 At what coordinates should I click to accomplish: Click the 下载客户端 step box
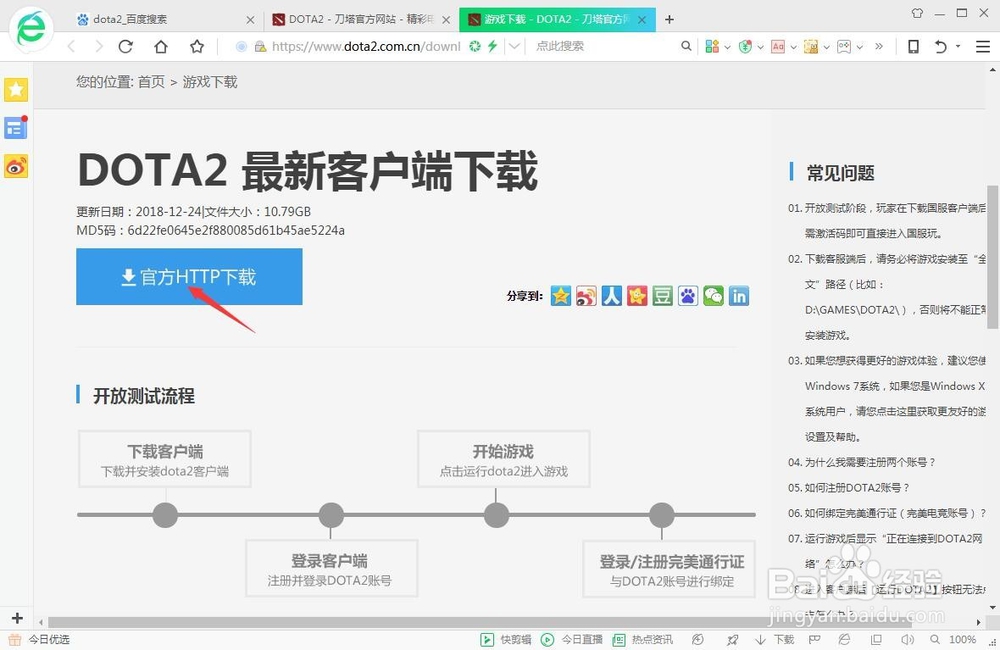coord(165,459)
